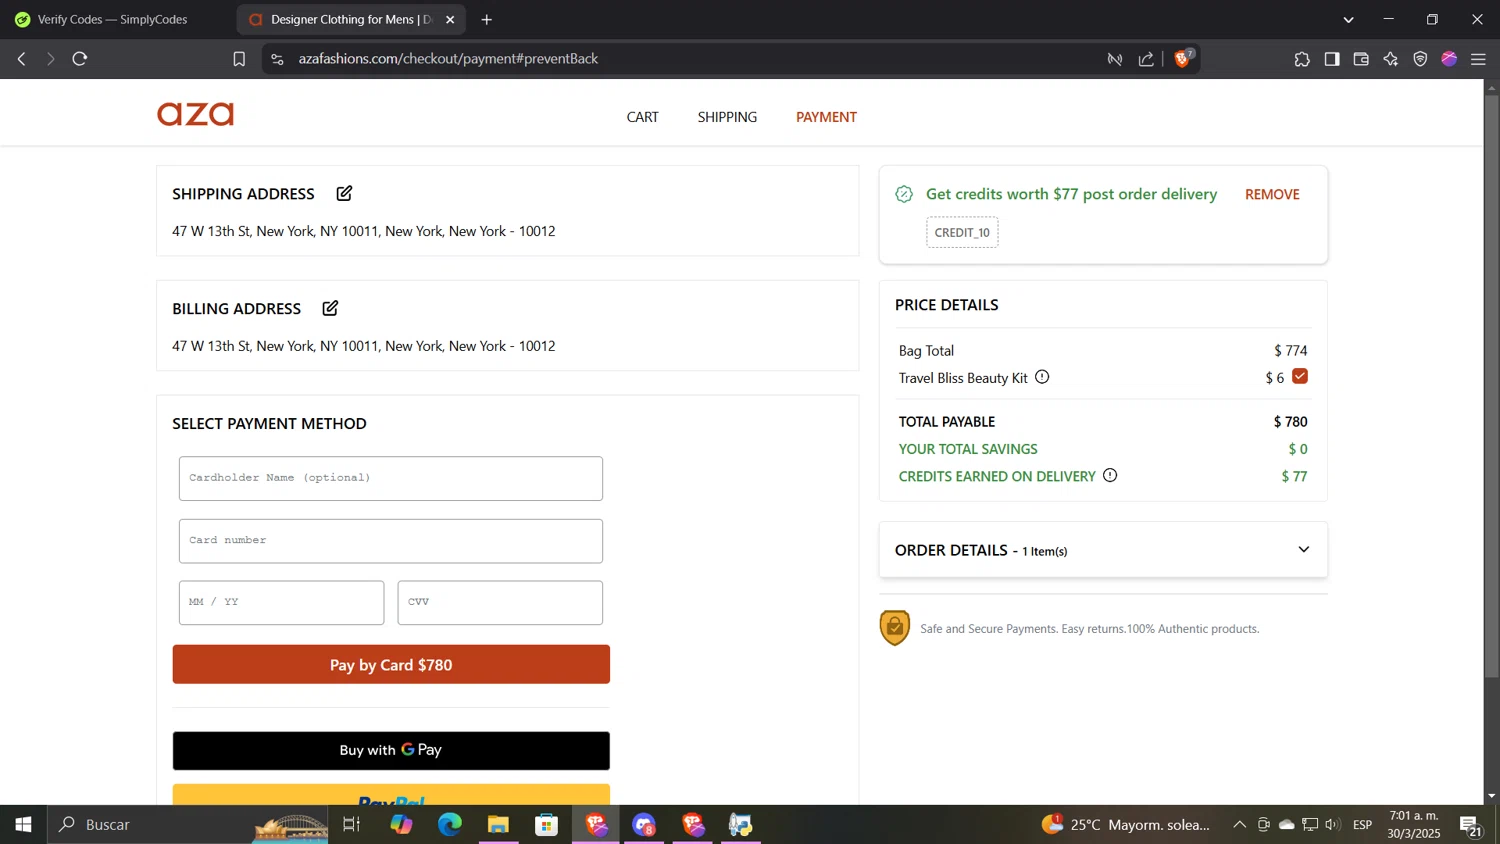Edit the billing address pencil icon
1500x844 pixels.
[330, 308]
